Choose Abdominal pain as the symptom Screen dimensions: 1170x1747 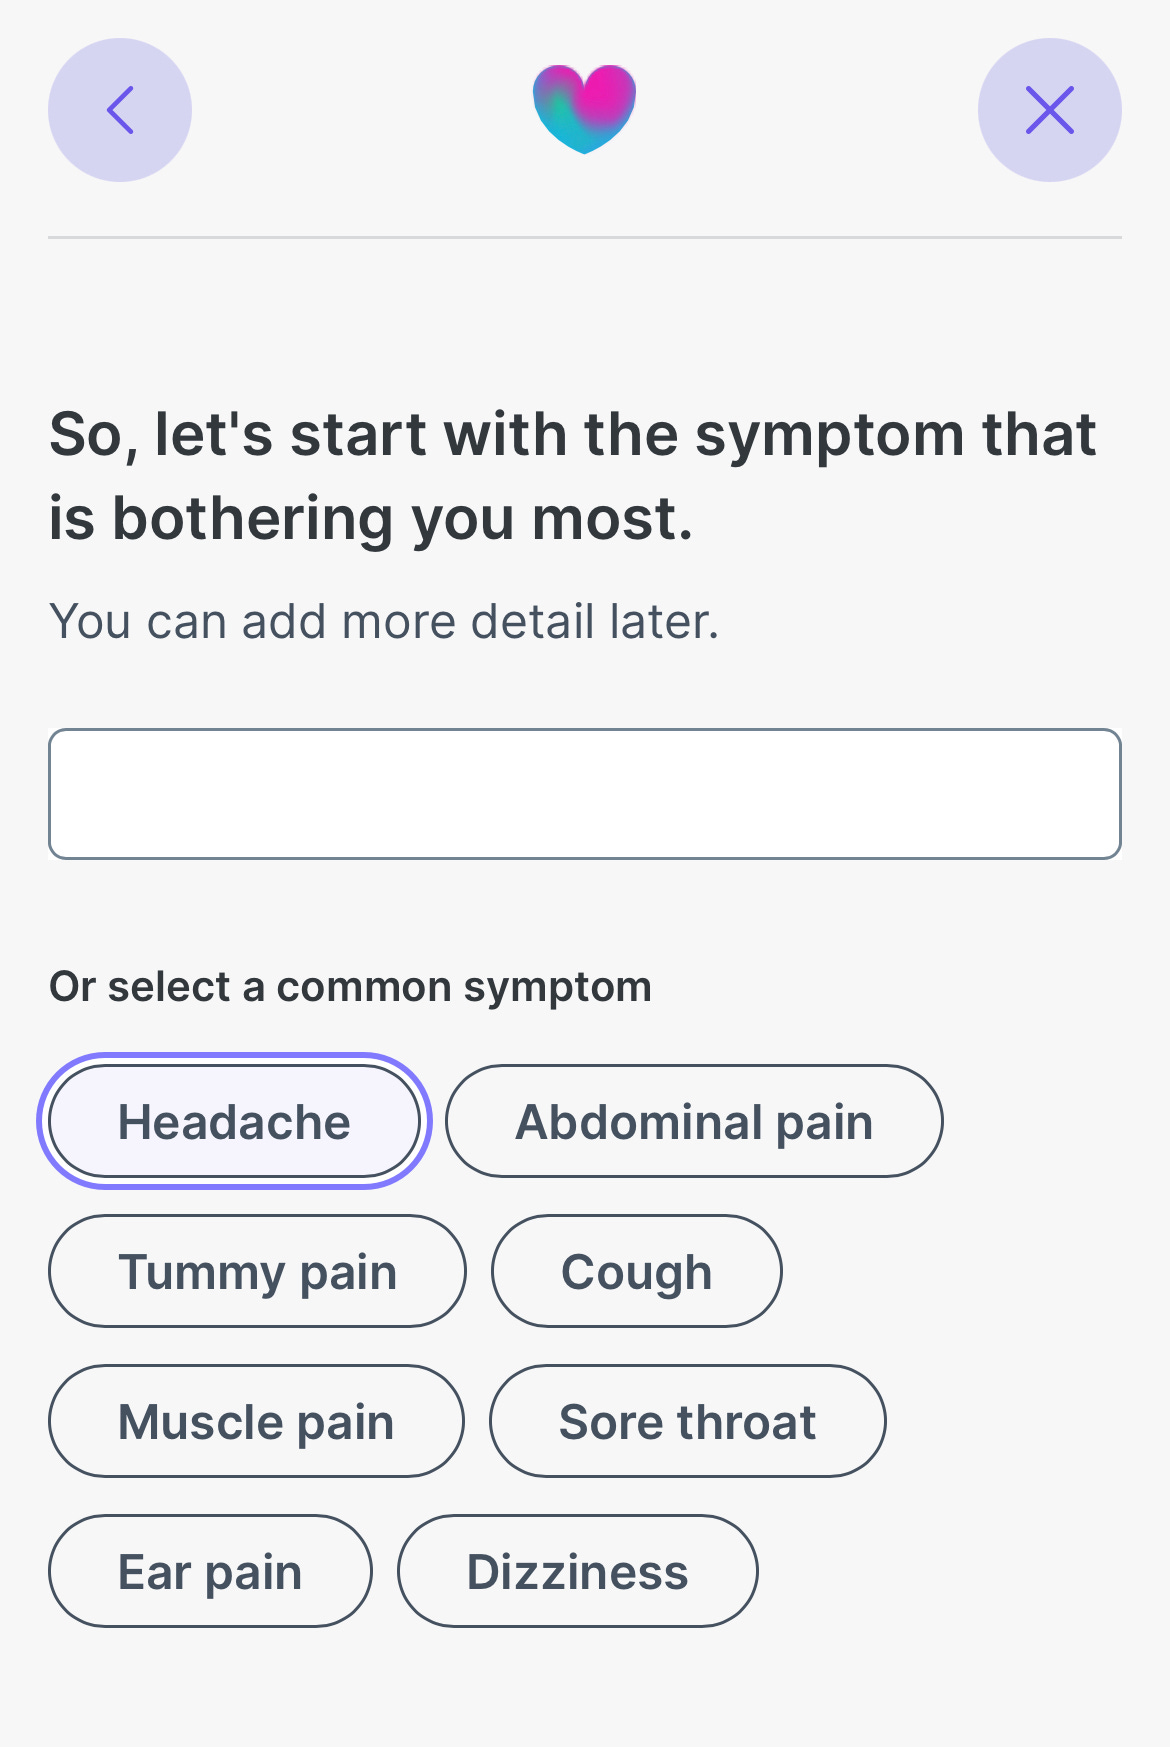point(694,1121)
